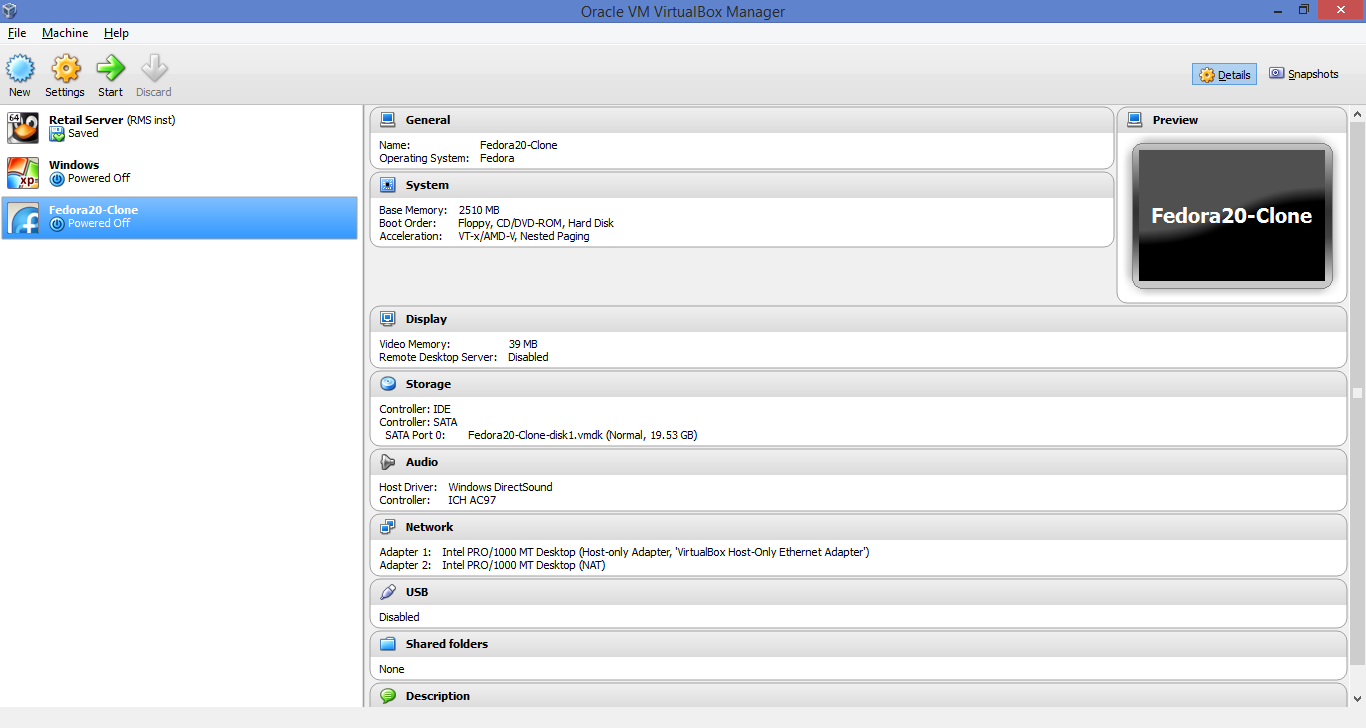Click Powered Off icon under Fedora20-Clone

pyautogui.click(x=57, y=224)
